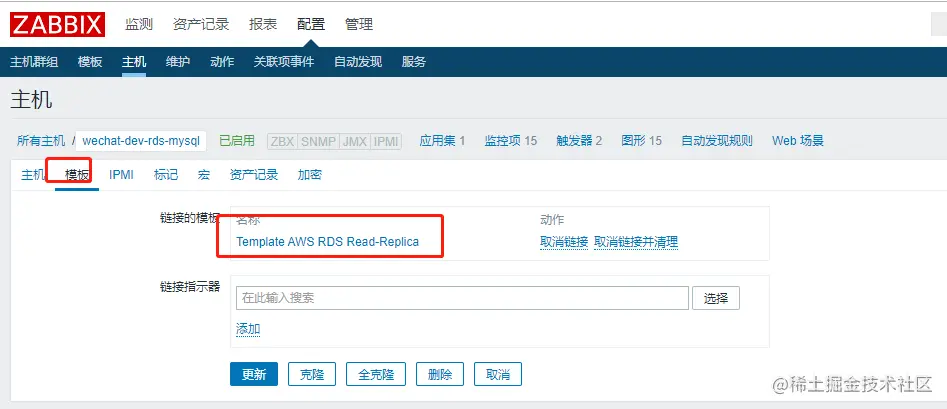Open 自动发现 submenu

pyautogui.click(x=358, y=62)
